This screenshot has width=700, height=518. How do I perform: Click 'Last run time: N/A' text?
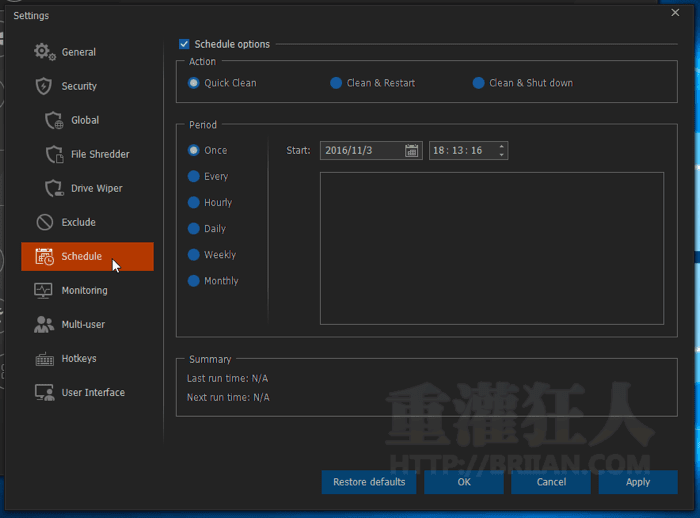click(x=227, y=379)
